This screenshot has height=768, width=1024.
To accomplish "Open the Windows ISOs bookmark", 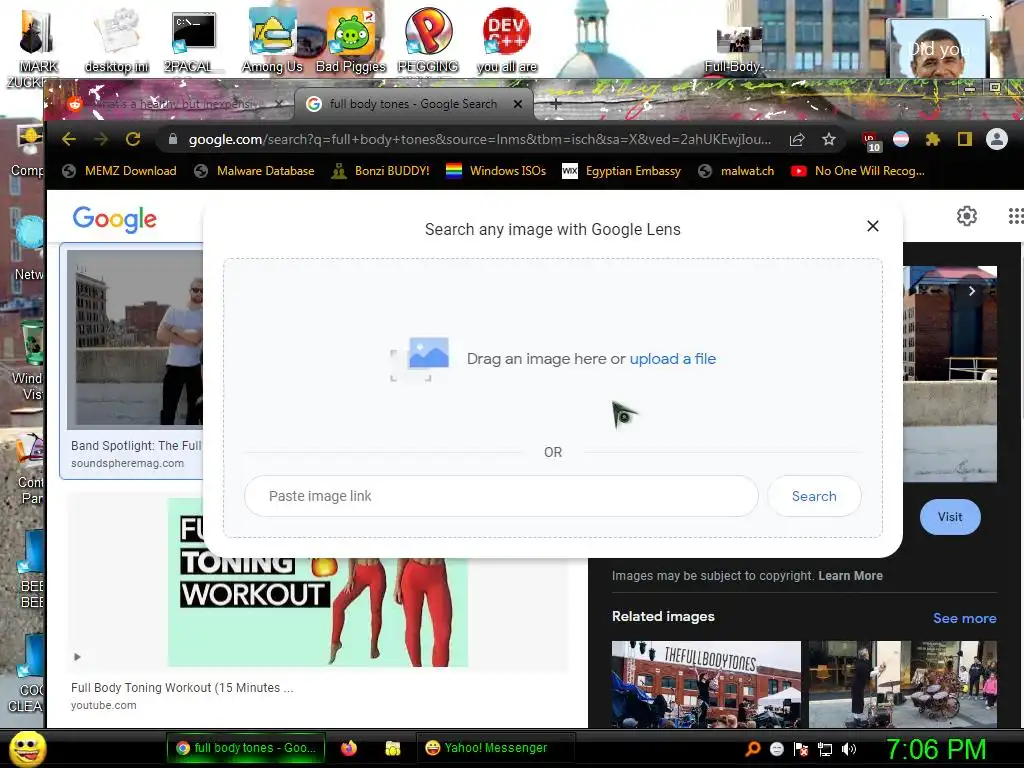I will click(496, 171).
